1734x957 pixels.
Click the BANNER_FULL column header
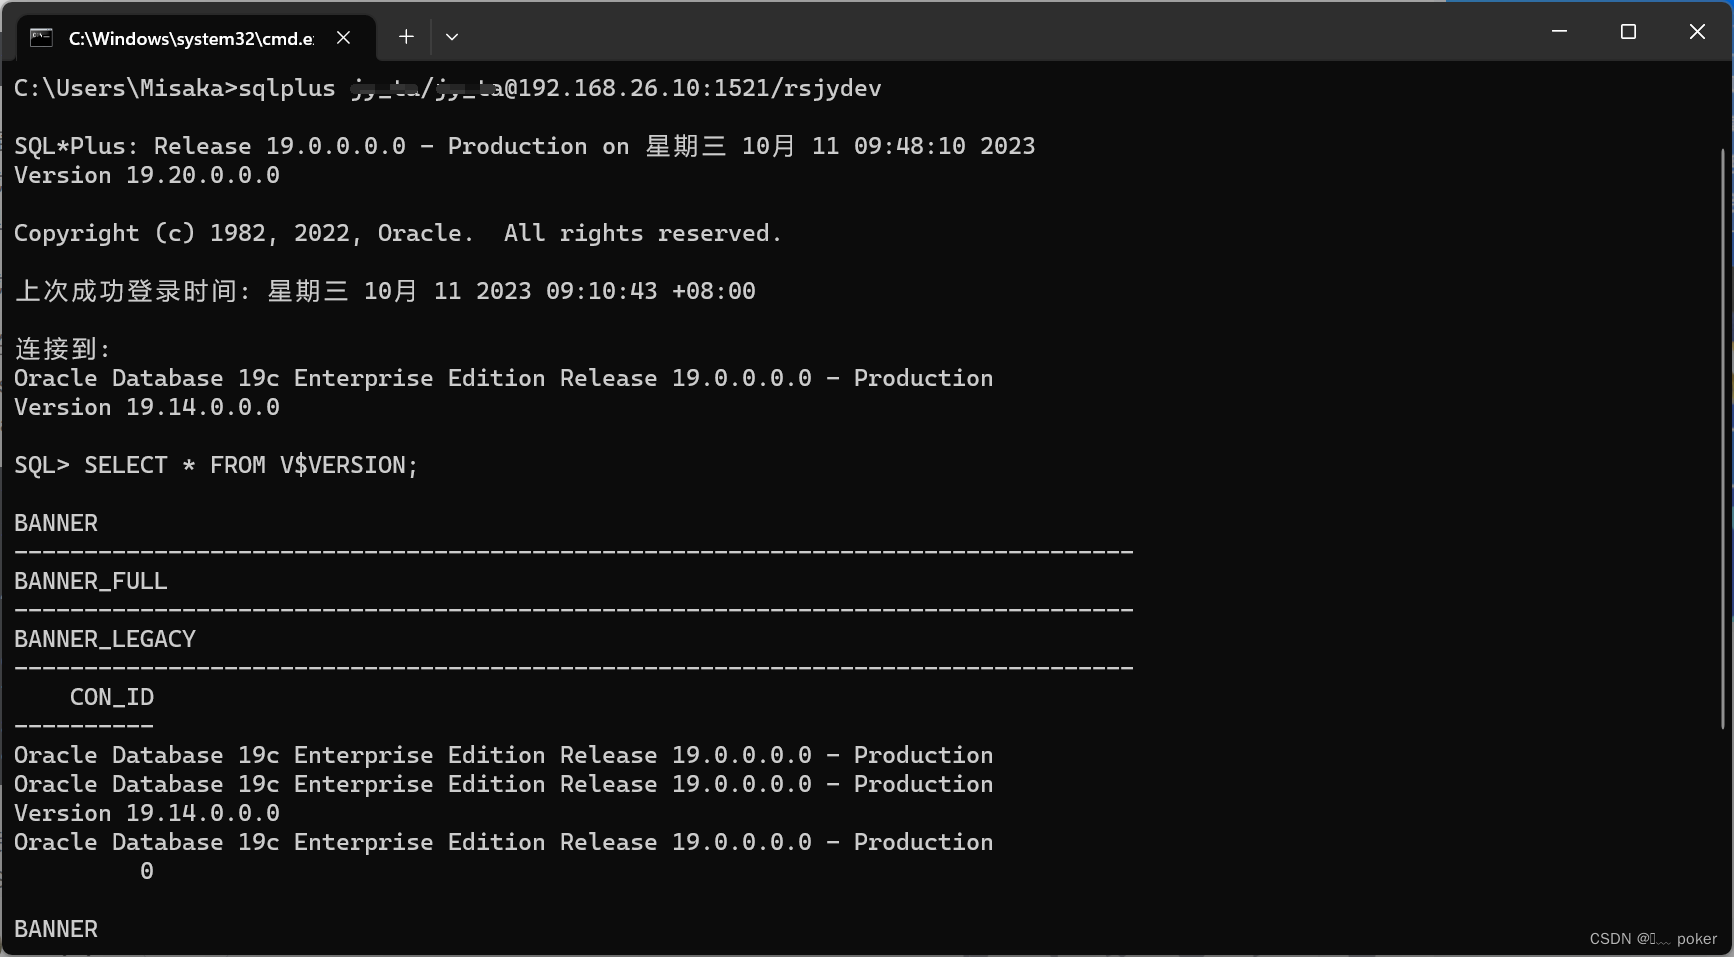click(x=90, y=581)
